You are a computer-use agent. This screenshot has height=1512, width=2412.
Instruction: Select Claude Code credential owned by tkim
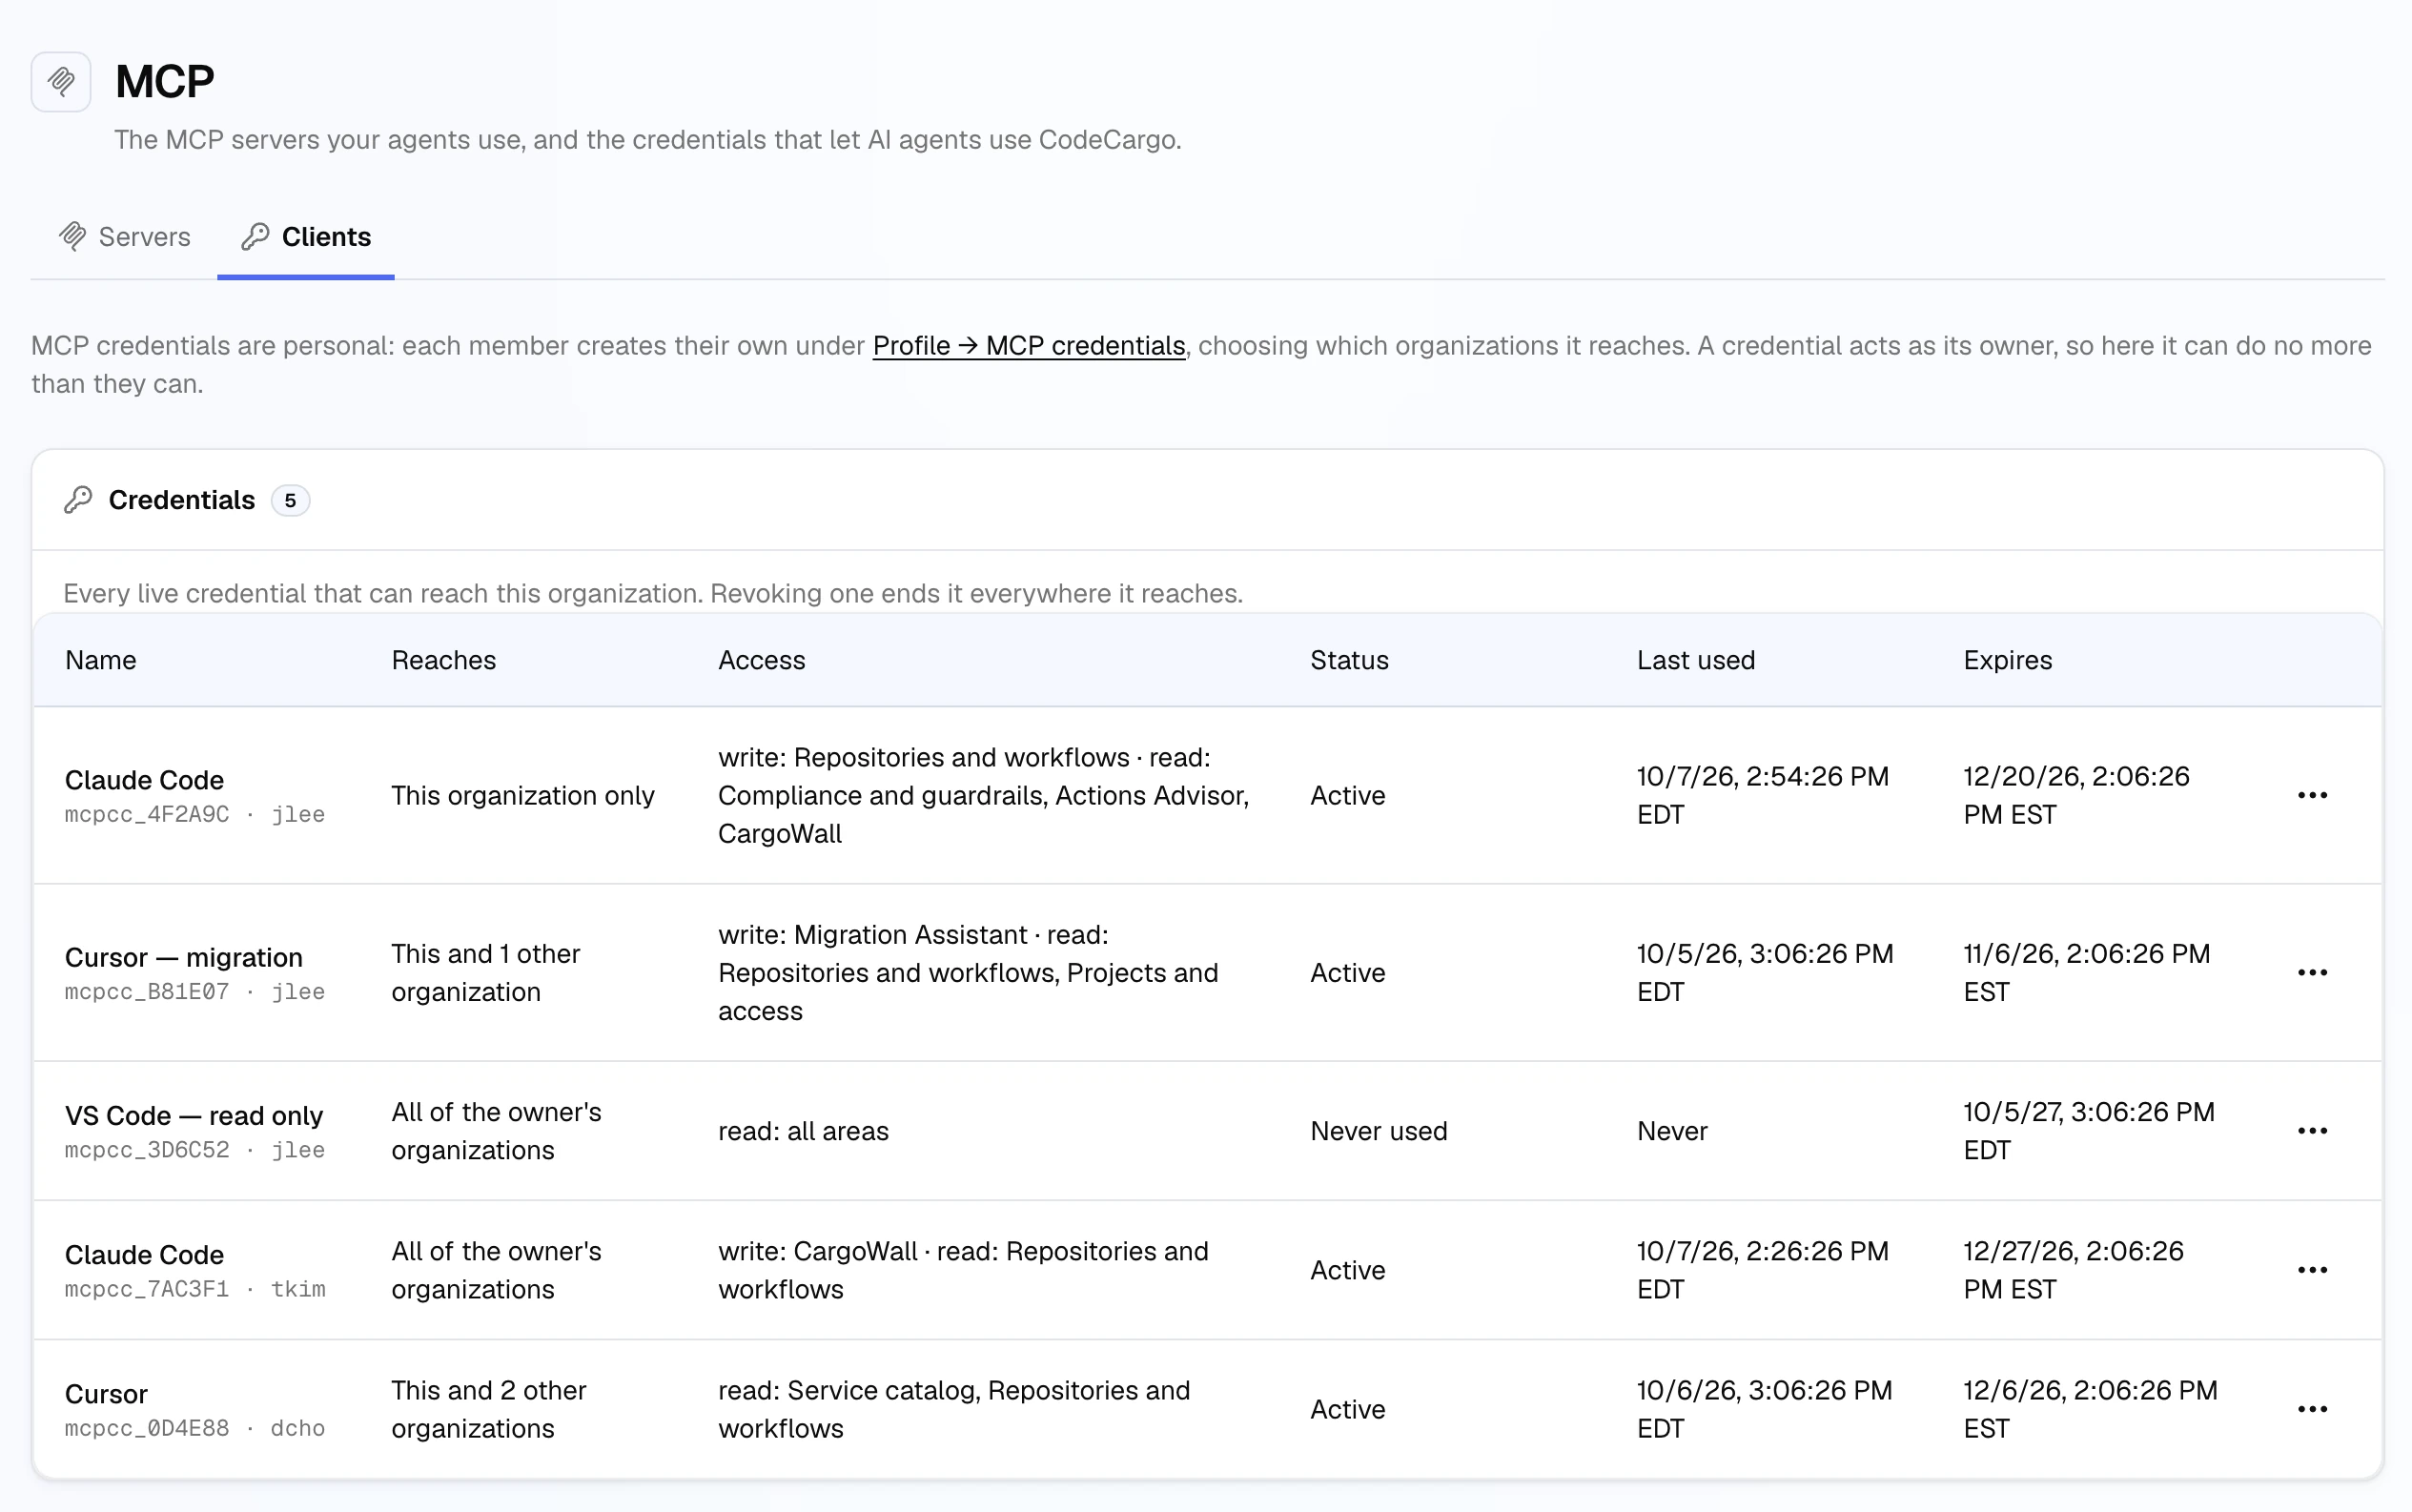(144, 1255)
